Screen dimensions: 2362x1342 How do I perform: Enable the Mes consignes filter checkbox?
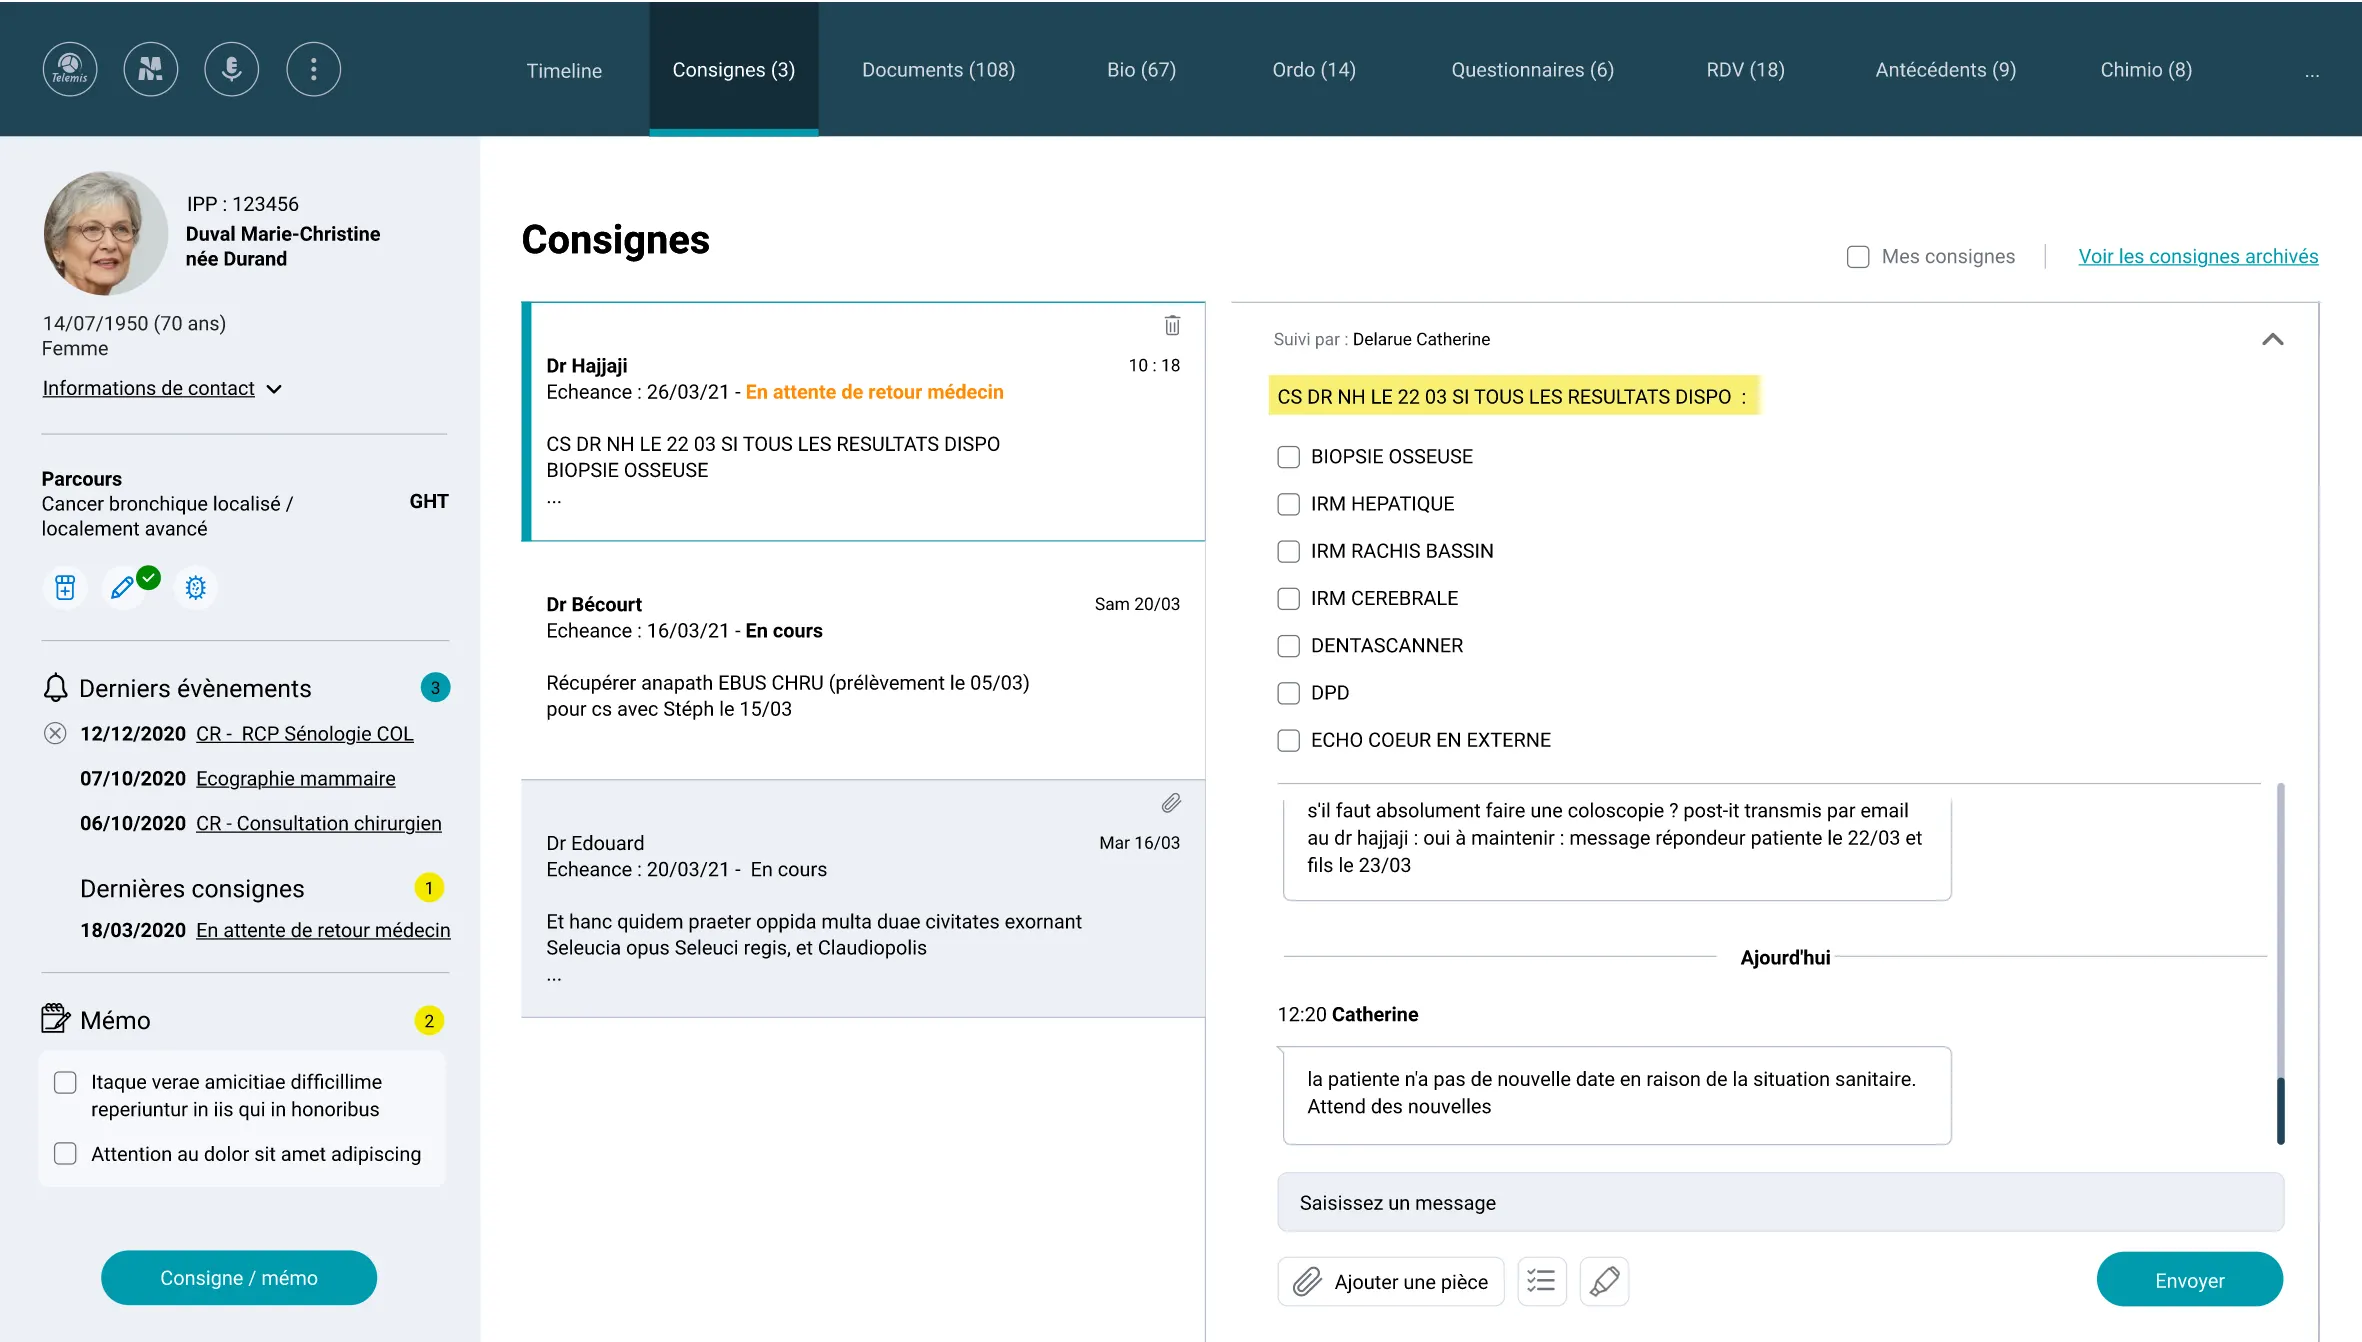(x=1858, y=257)
